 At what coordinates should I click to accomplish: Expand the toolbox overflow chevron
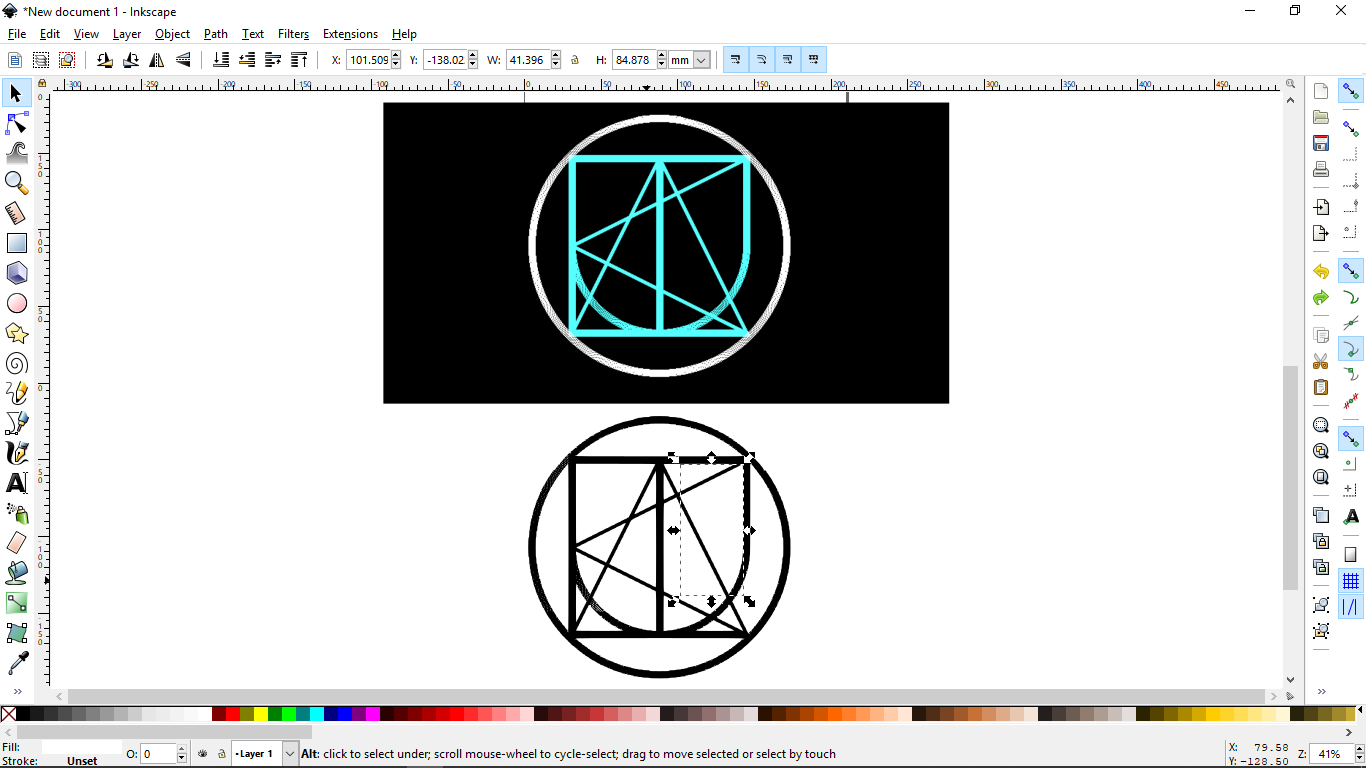[17, 691]
